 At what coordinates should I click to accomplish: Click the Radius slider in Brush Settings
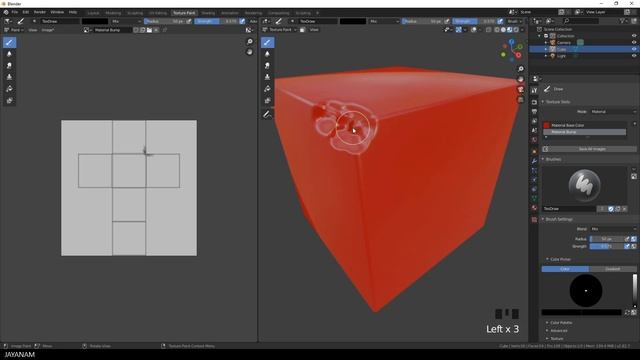[x=607, y=239]
